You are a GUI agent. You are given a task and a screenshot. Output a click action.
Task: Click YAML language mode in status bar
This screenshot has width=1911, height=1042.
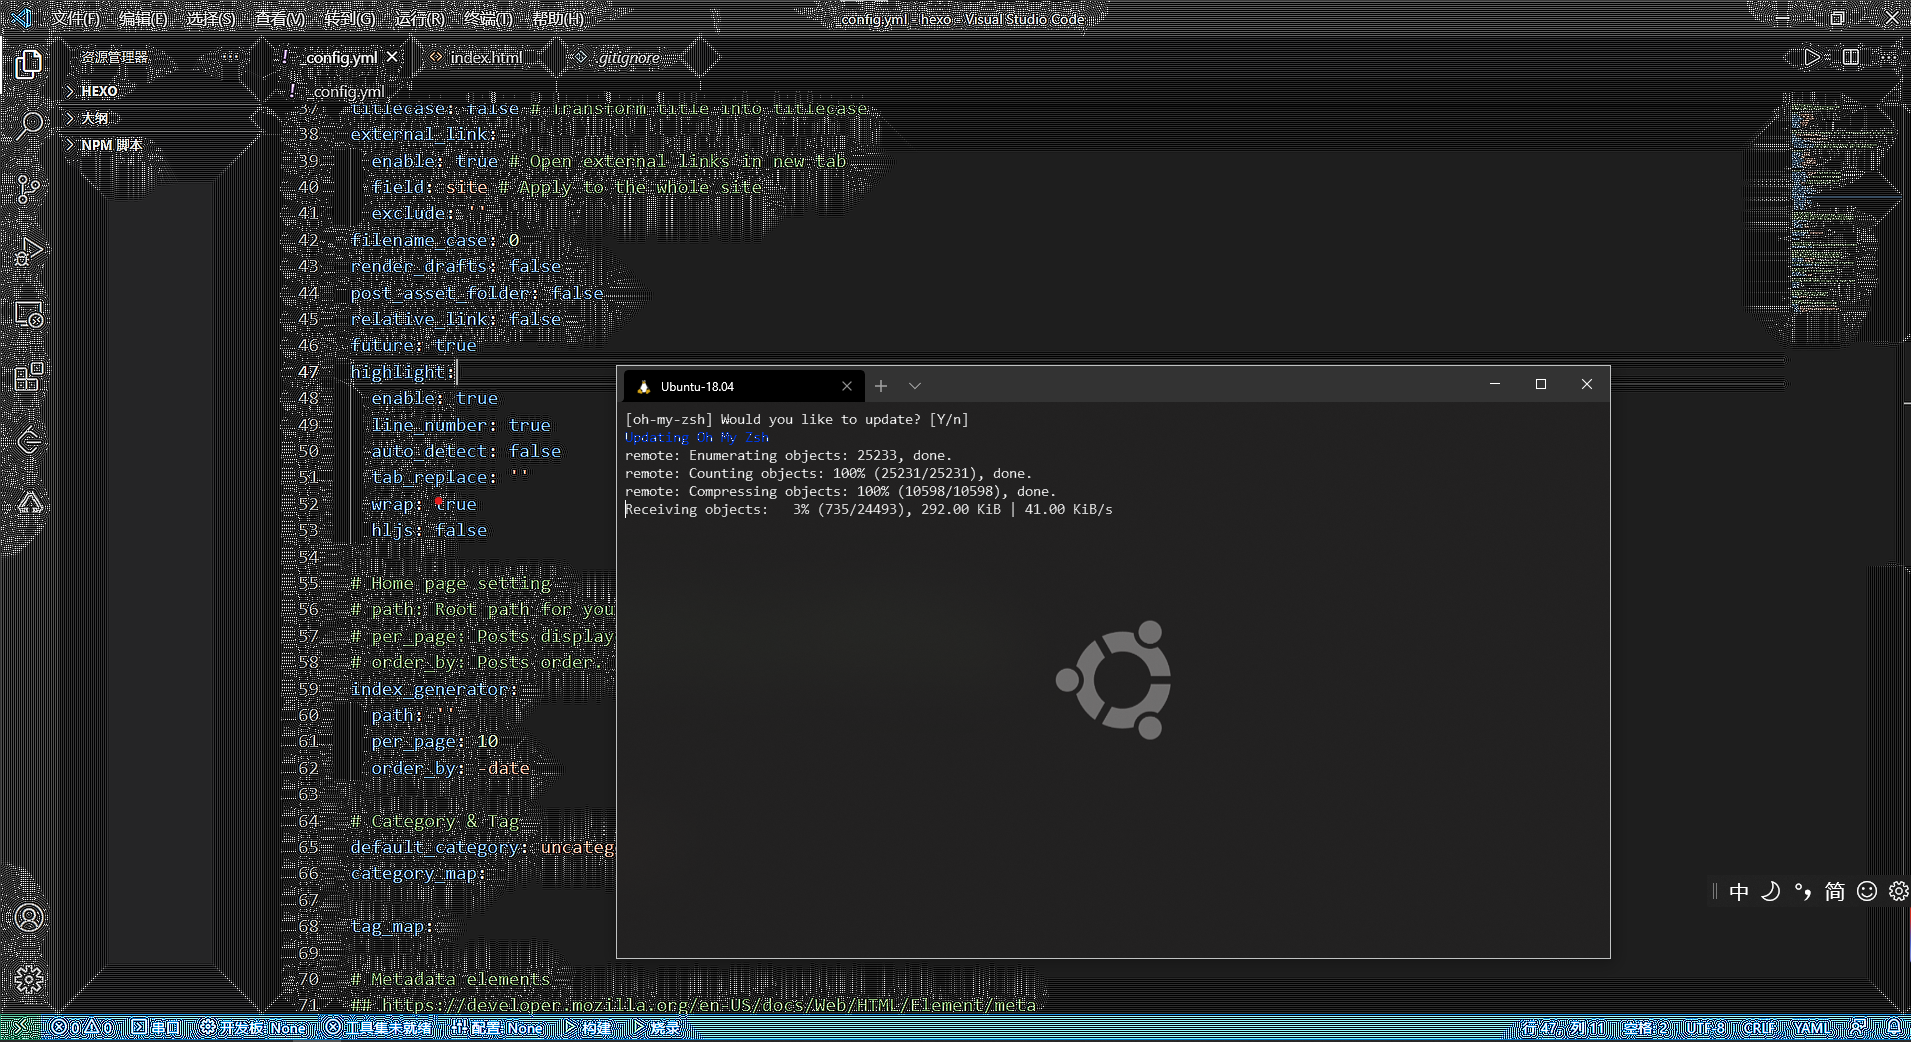[x=1810, y=1028]
